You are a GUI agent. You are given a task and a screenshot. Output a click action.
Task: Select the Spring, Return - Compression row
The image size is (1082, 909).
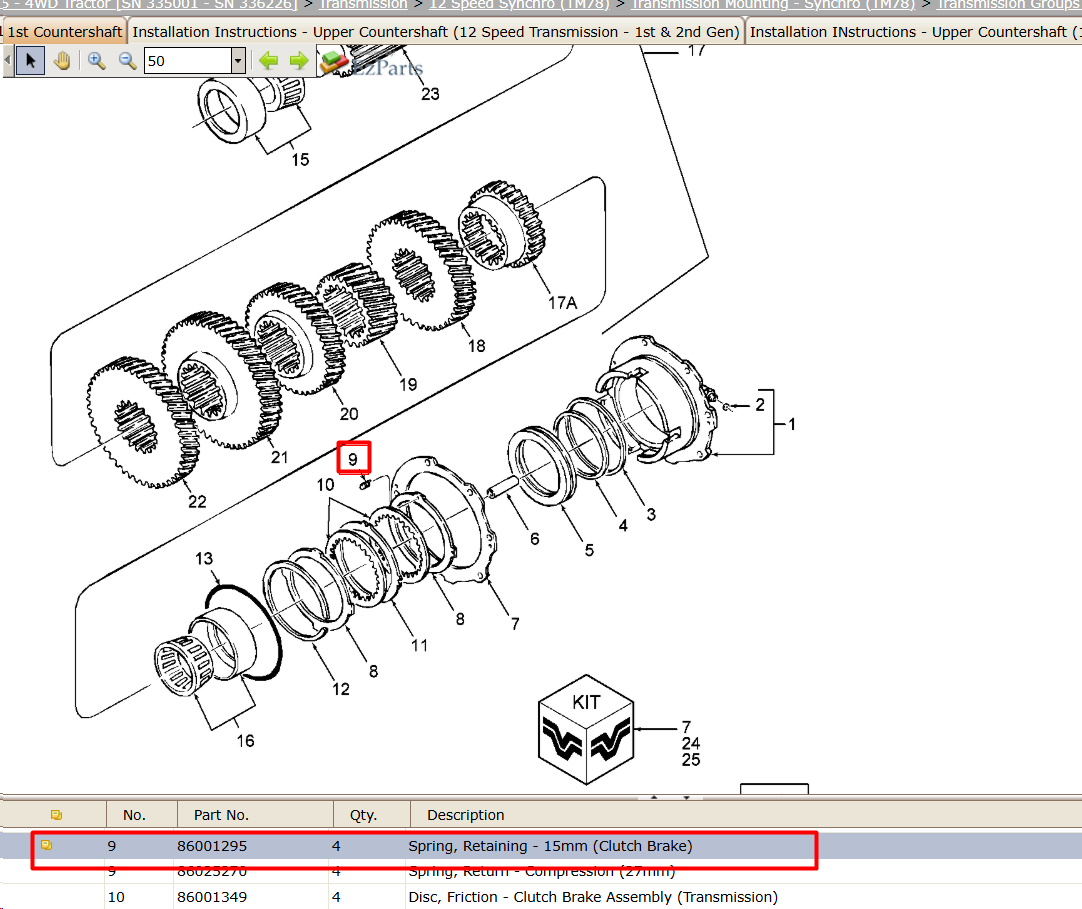pos(541,872)
